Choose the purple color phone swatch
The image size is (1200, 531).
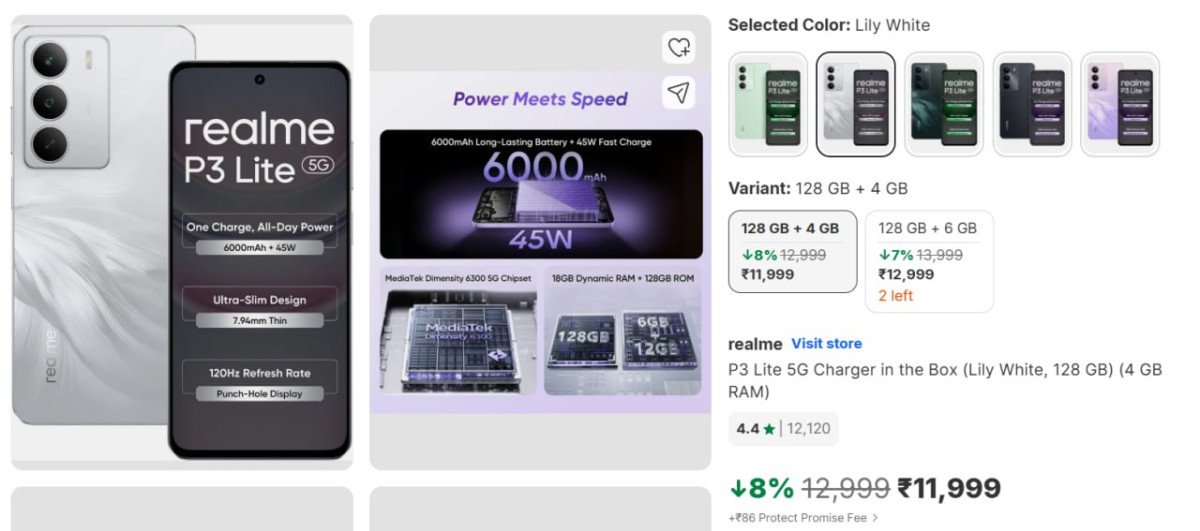(x=1119, y=104)
